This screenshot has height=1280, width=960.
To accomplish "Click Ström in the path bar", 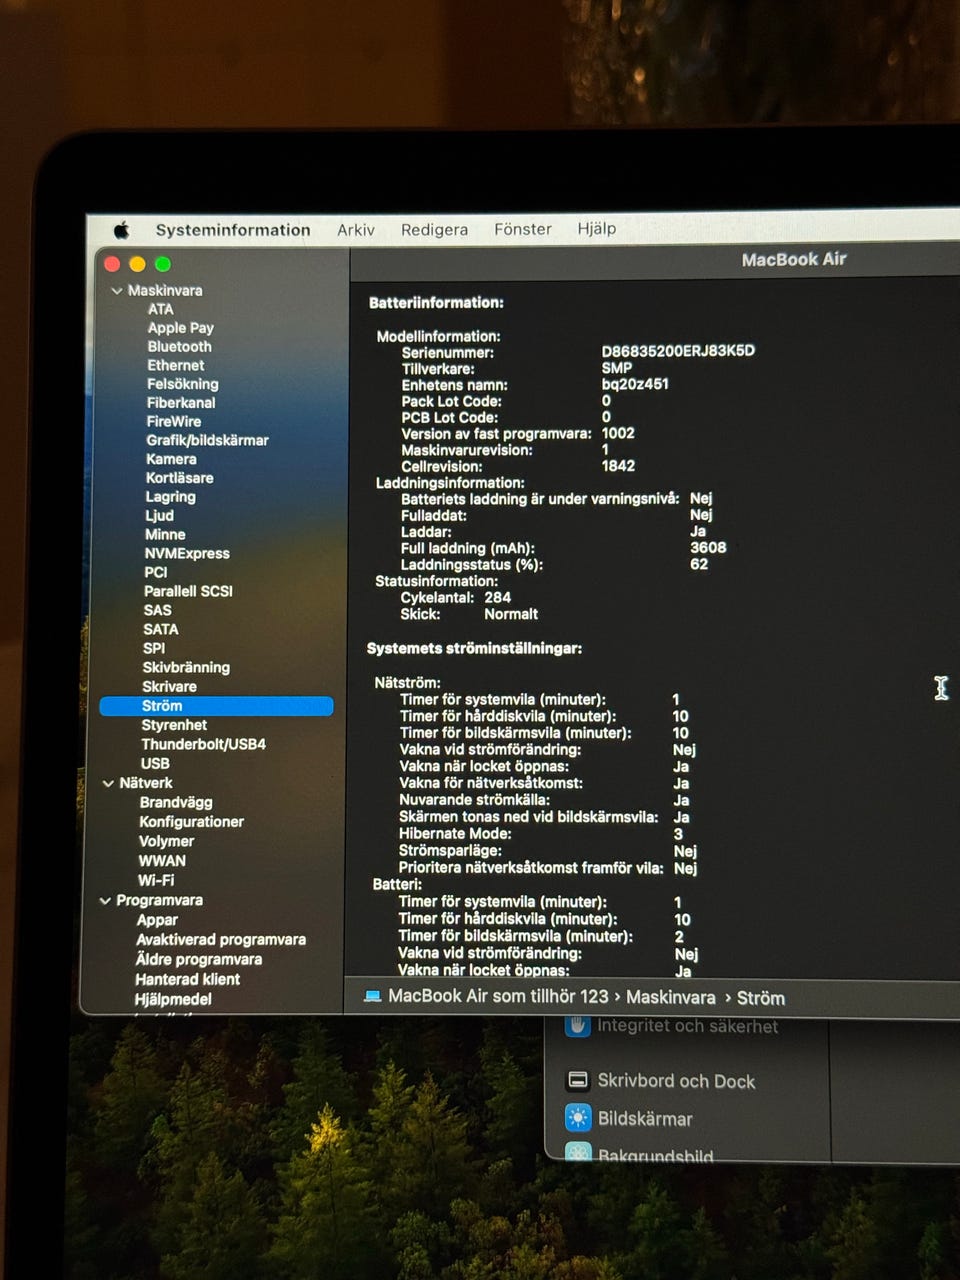I will pyautogui.click(x=761, y=998).
